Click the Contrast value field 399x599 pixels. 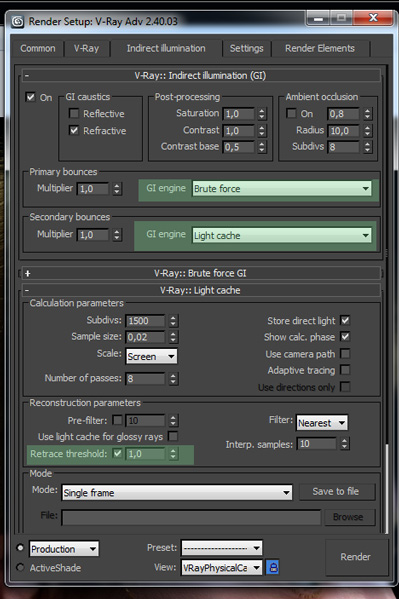coord(239,131)
